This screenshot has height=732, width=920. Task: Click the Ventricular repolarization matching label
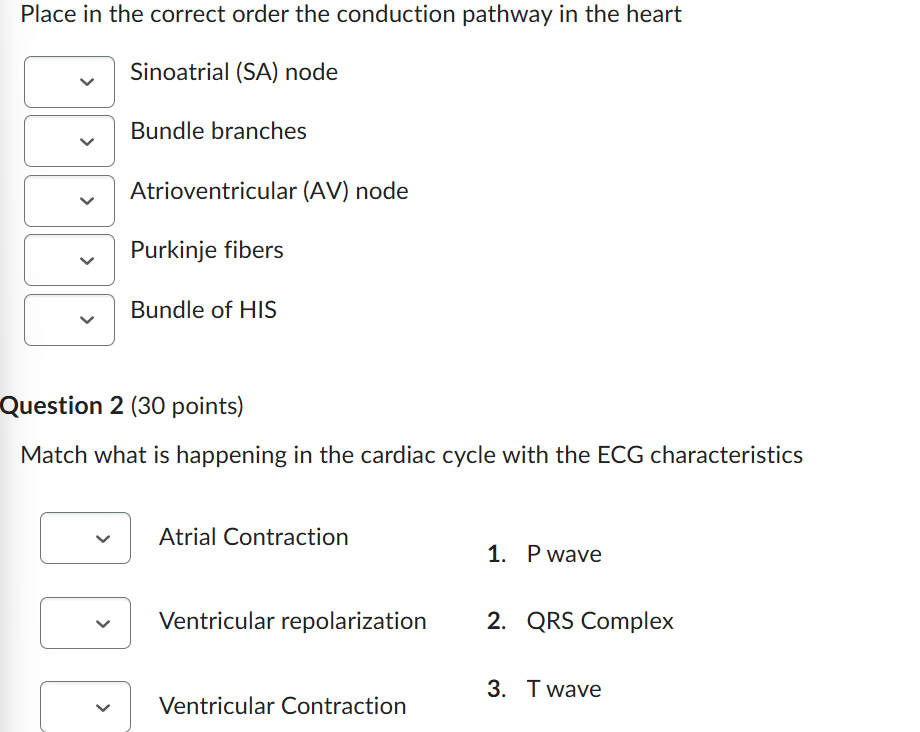click(292, 621)
